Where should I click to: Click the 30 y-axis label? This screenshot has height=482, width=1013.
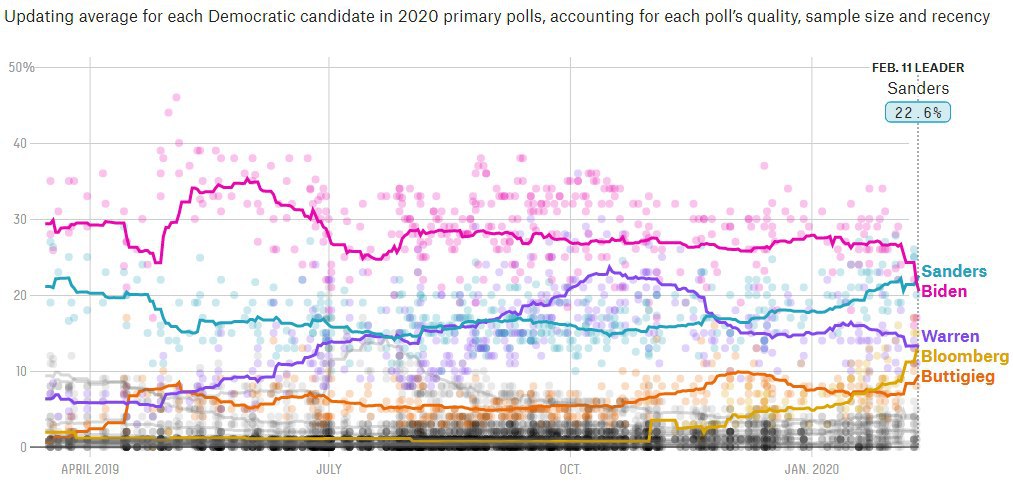pos(26,219)
